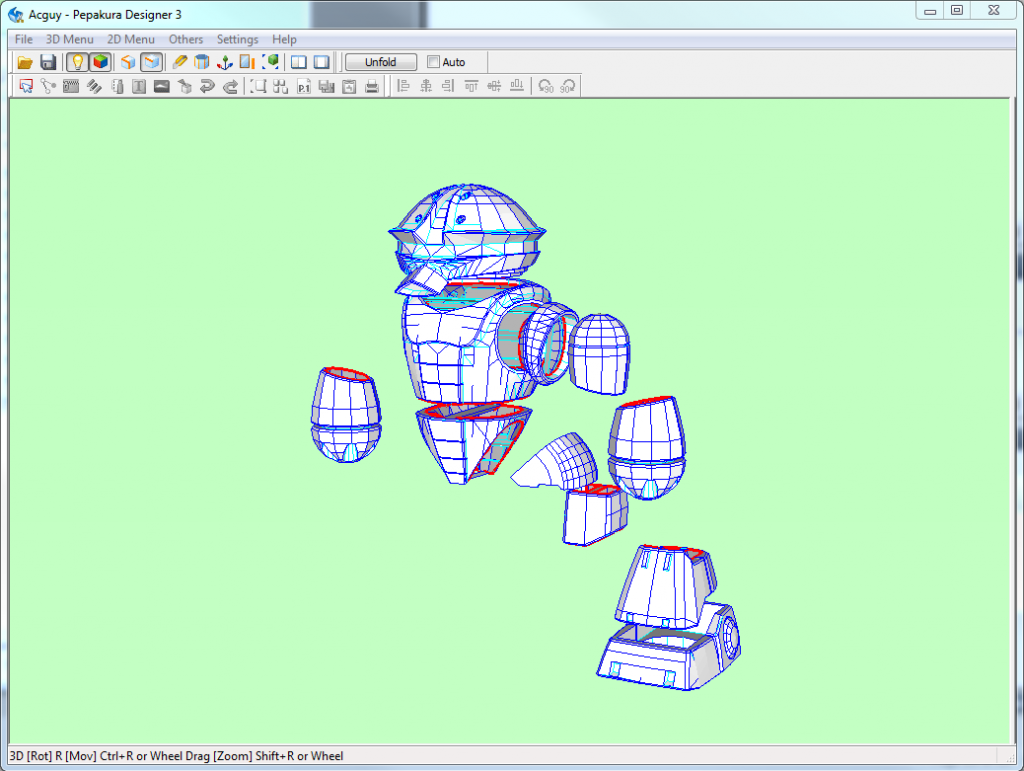
Task: Open a file with the folder icon
Action: point(25,62)
